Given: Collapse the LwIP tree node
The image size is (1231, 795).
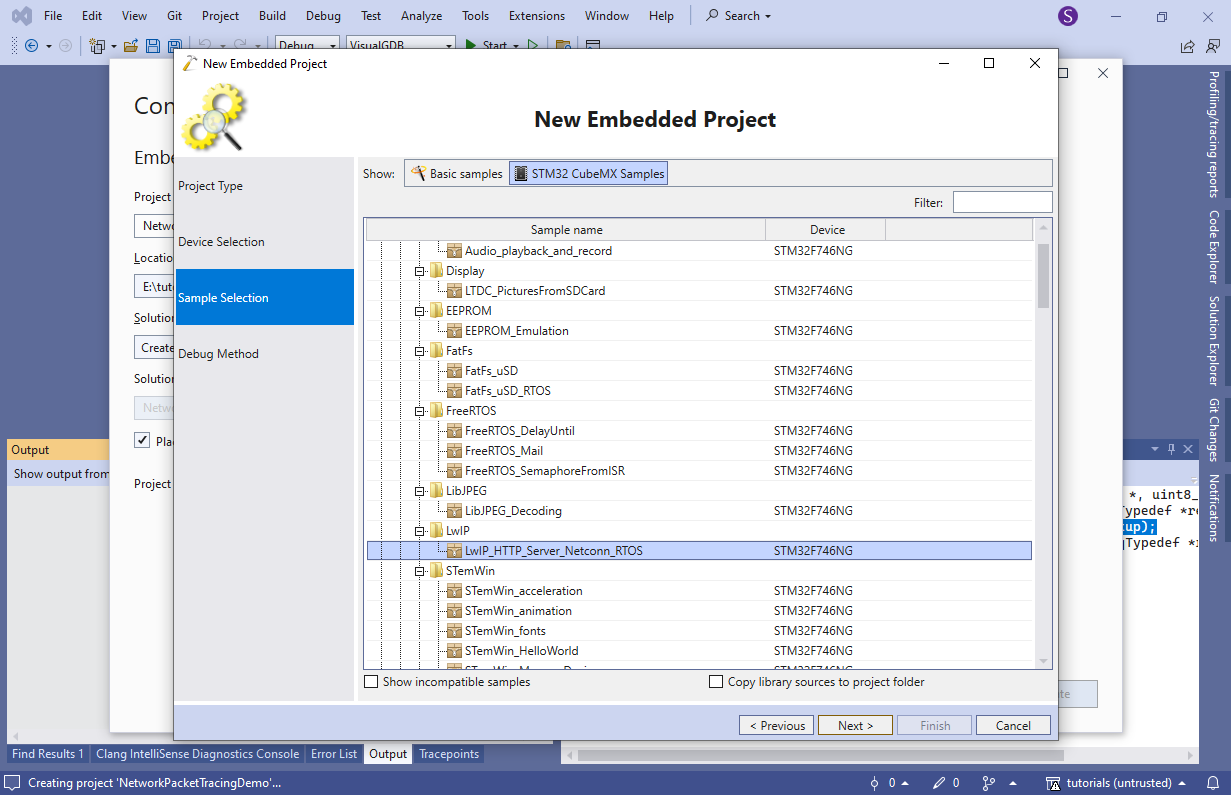Looking at the screenshot, I should 420,531.
